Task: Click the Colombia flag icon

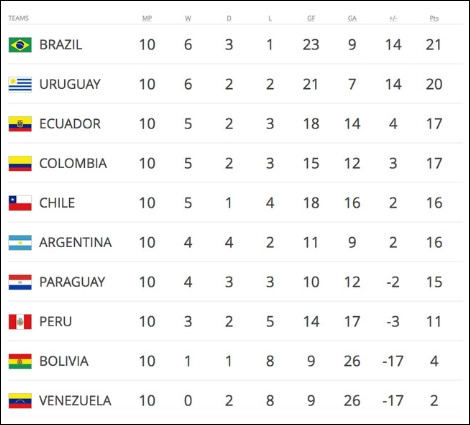Action: tap(20, 163)
